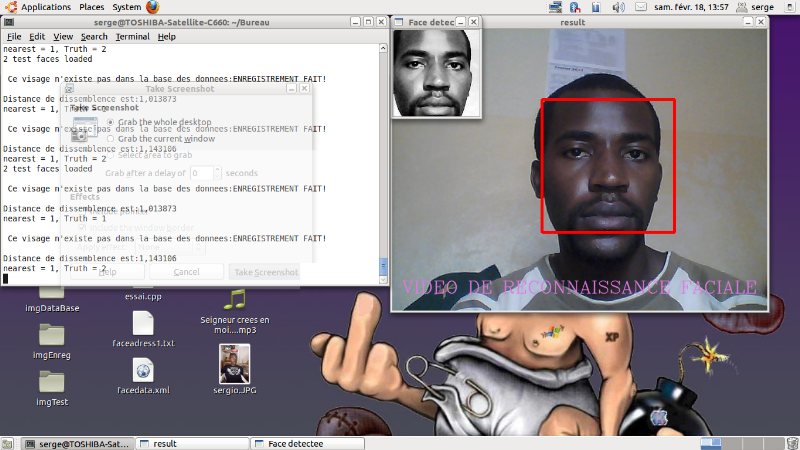
Task: Open the System menu
Action: pyautogui.click(x=127, y=7)
